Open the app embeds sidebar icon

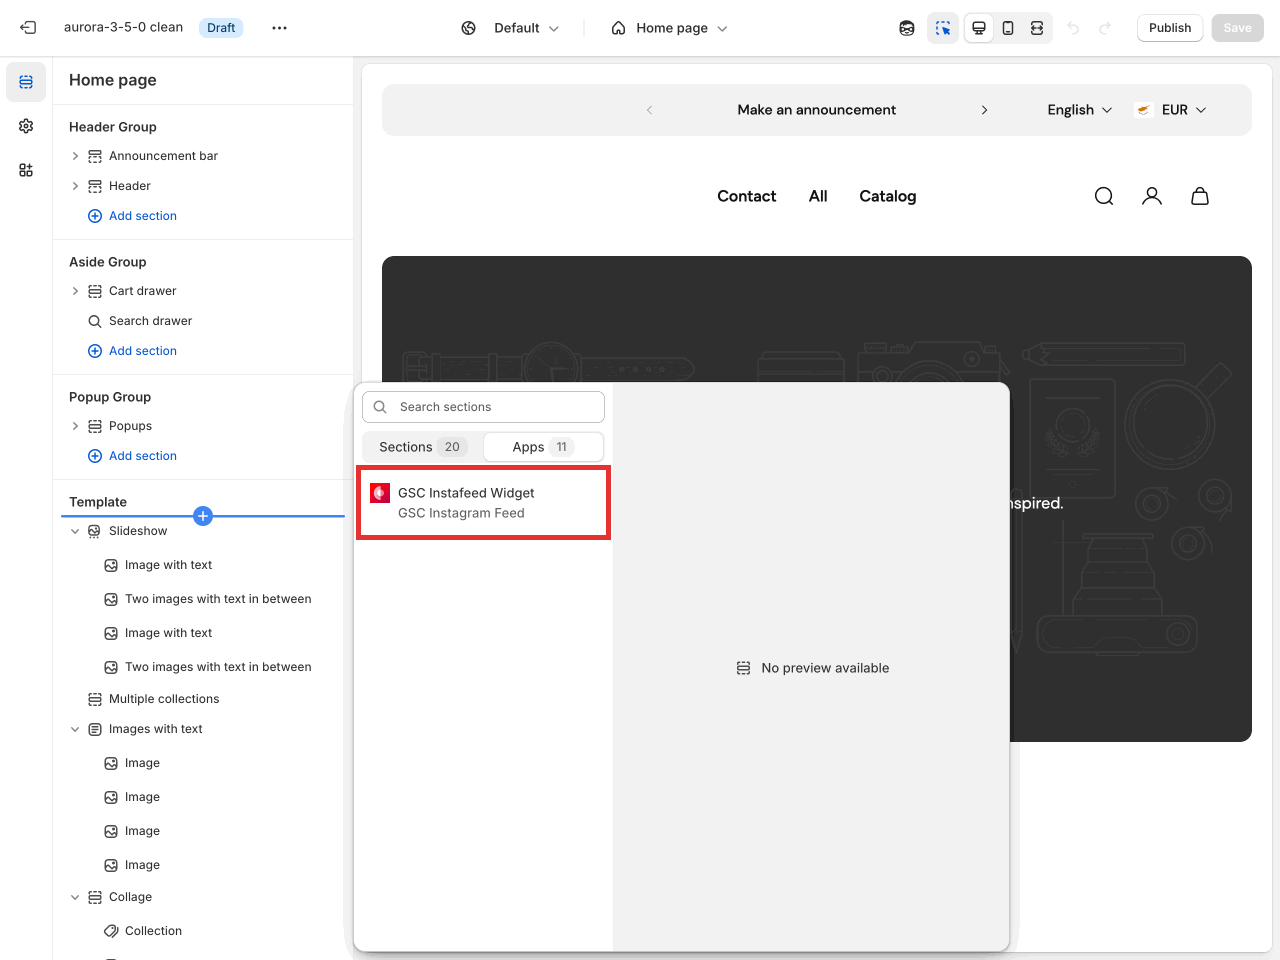coord(26,170)
